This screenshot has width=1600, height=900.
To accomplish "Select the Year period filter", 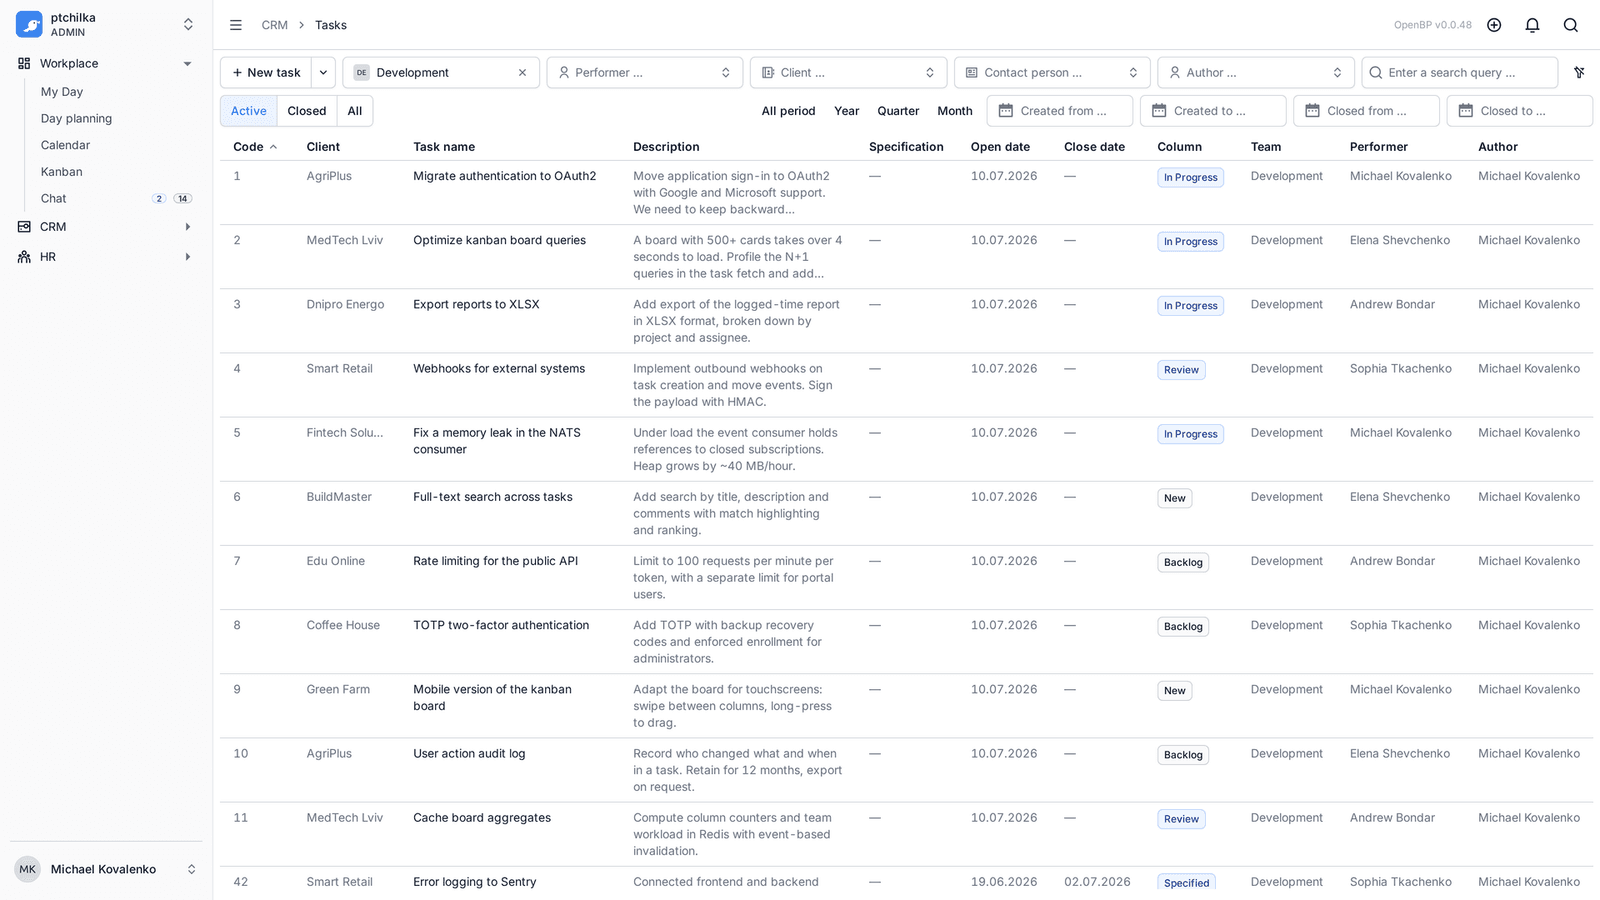I will coord(846,111).
